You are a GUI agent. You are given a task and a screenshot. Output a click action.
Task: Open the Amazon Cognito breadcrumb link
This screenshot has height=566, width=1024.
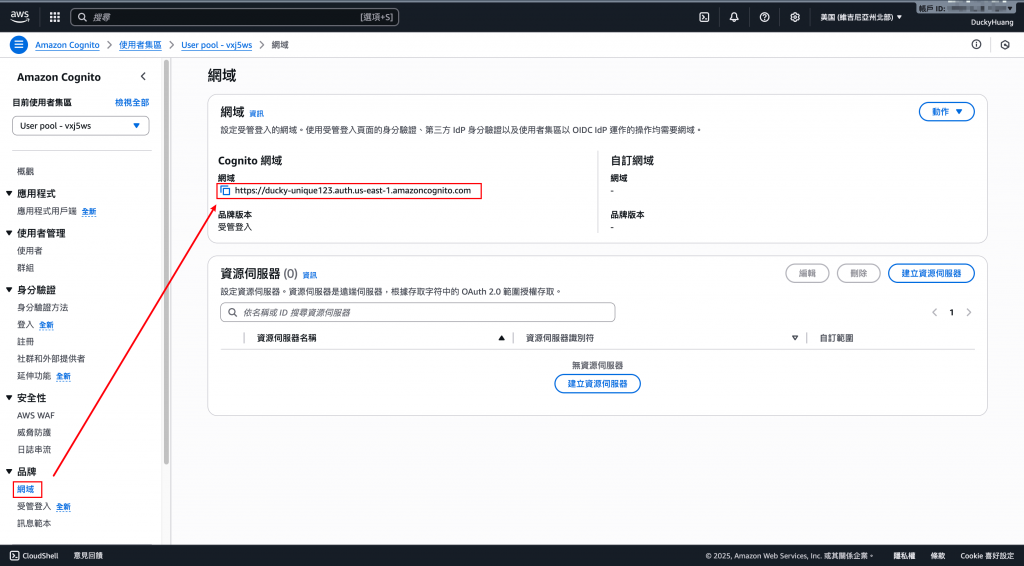click(67, 45)
